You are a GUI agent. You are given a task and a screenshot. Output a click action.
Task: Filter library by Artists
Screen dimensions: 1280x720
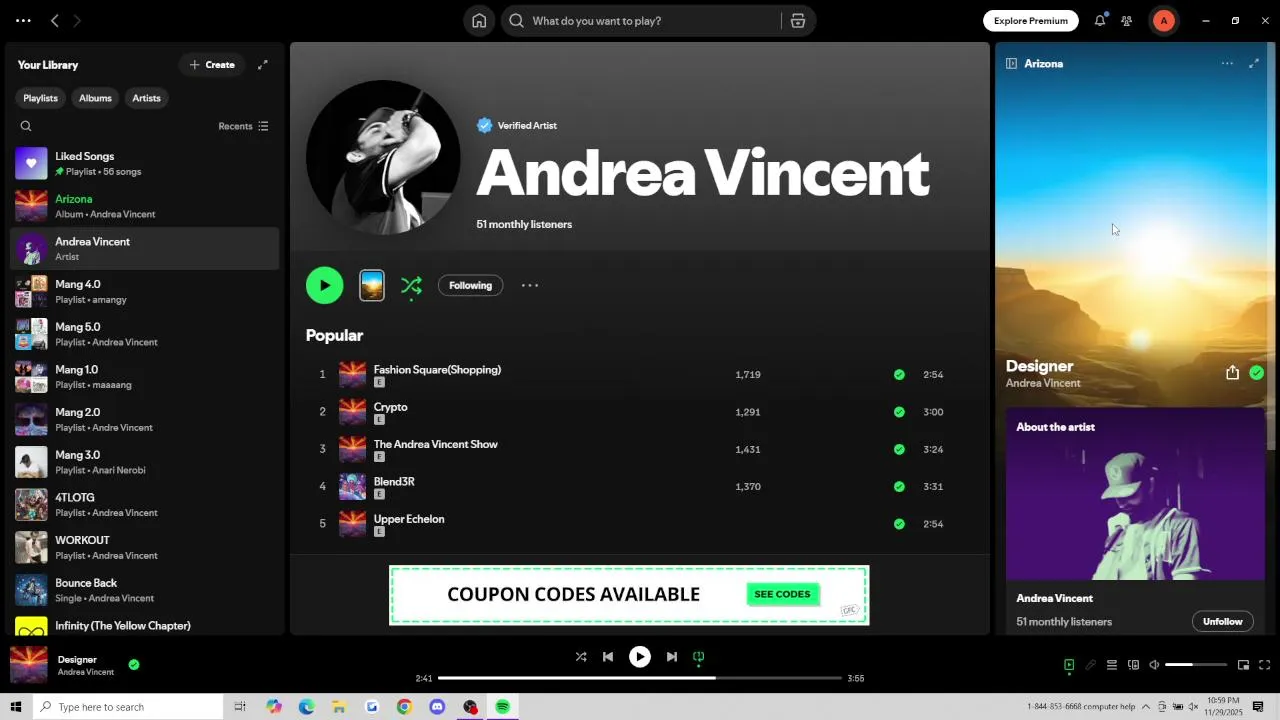click(146, 98)
